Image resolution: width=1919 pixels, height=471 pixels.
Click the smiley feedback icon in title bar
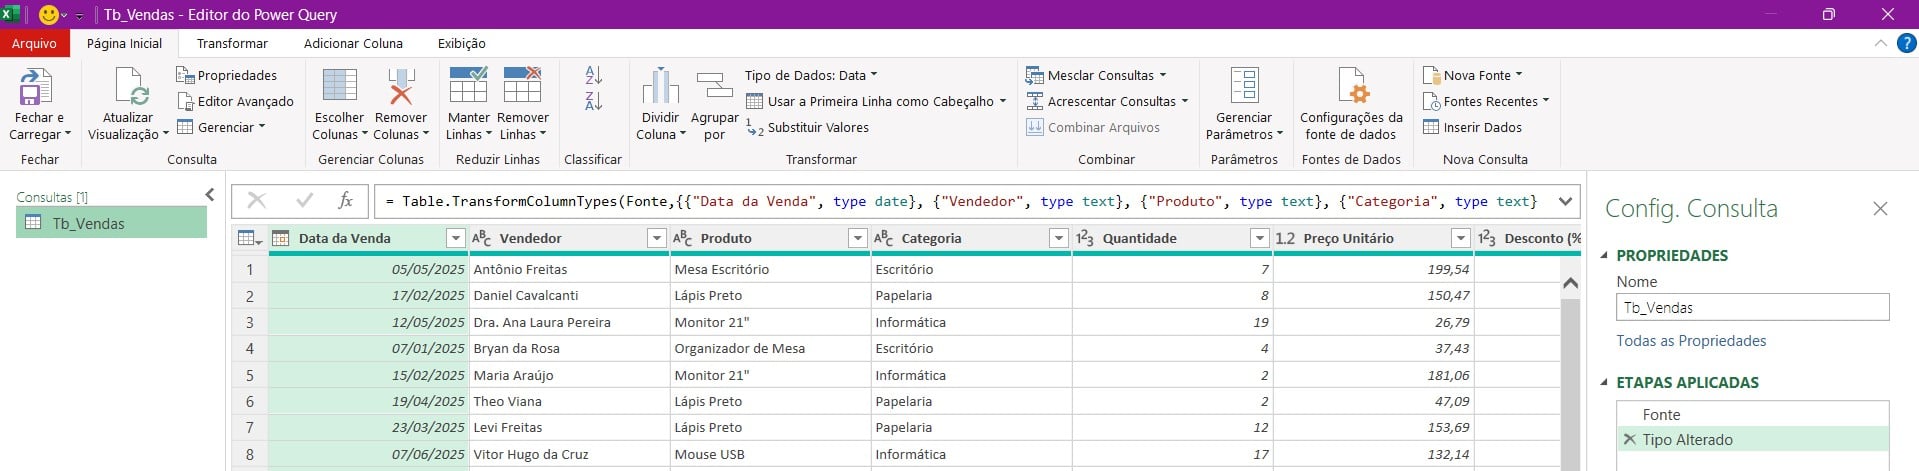(48, 15)
